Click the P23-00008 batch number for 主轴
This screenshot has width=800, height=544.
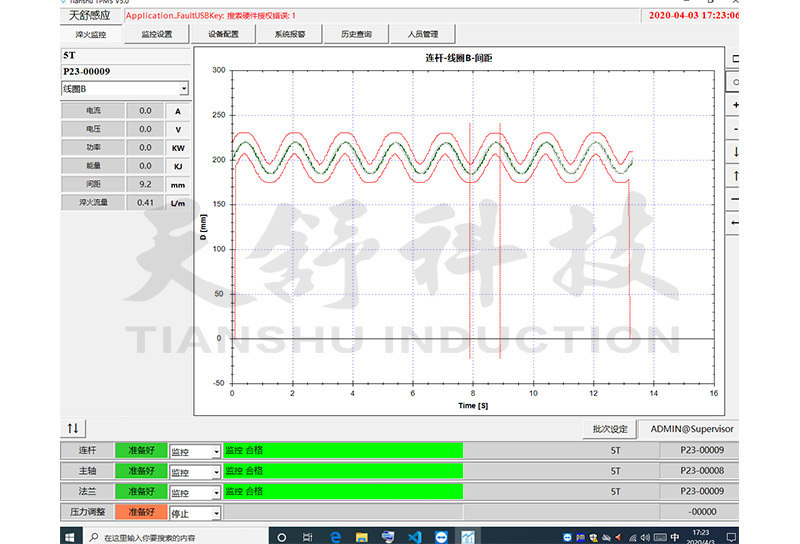pos(702,471)
